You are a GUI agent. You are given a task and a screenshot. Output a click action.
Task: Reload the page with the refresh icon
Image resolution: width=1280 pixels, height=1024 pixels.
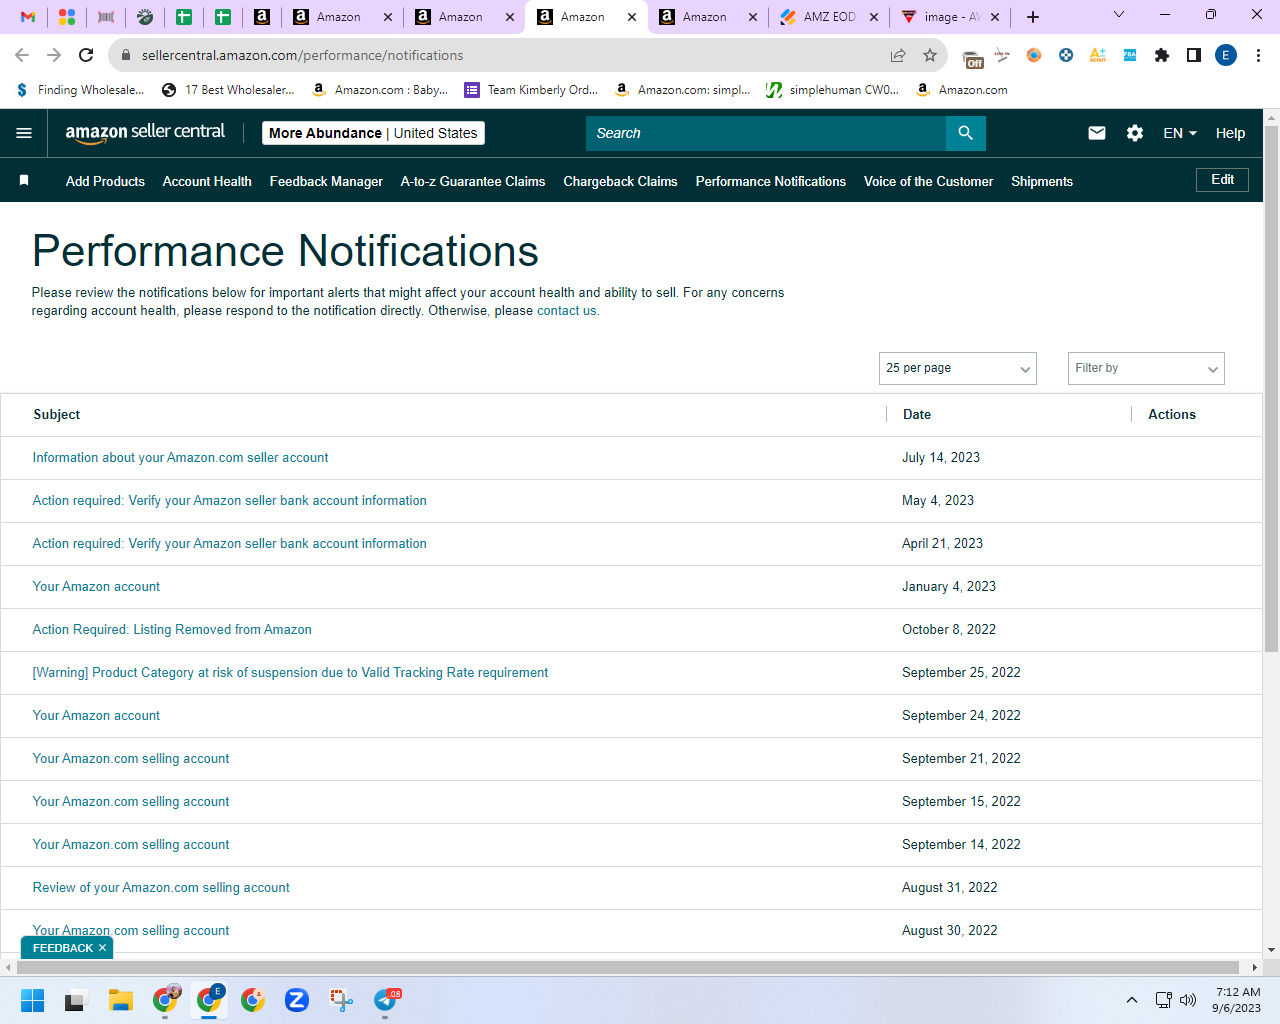[x=86, y=55]
